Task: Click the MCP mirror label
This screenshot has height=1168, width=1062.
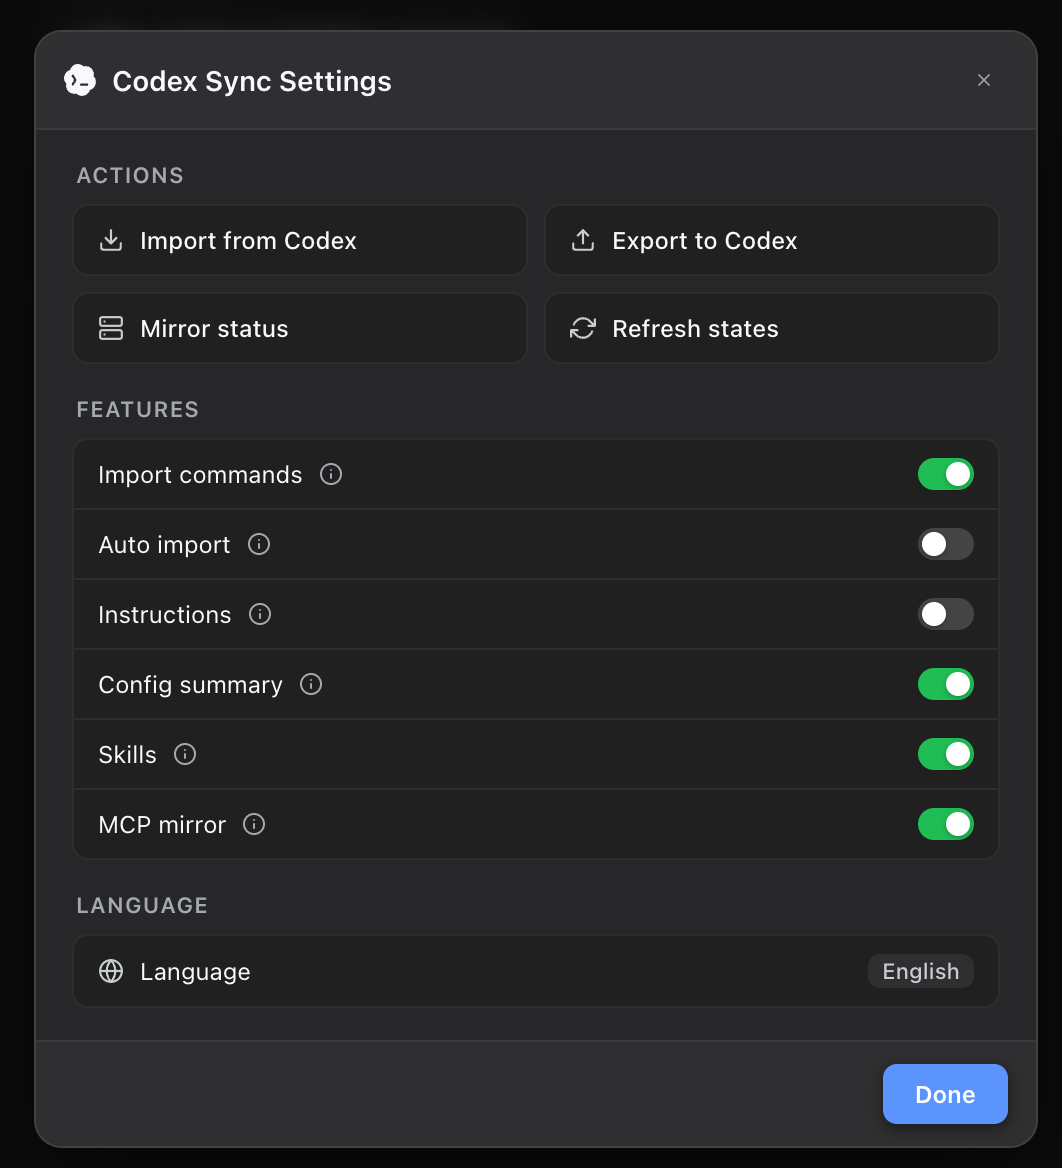Action: (x=162, y=825)
